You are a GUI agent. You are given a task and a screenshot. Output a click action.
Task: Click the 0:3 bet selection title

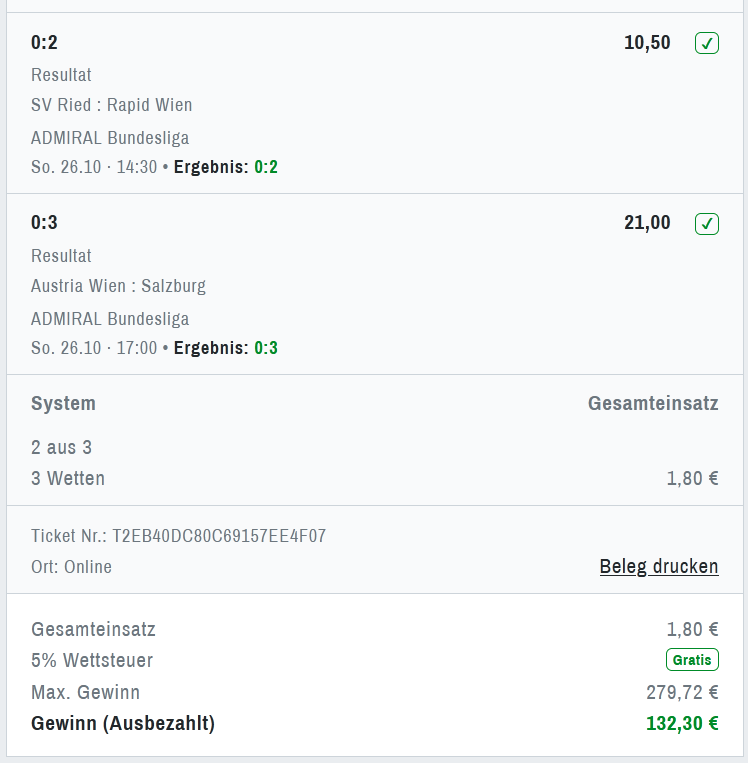[45, 223]
